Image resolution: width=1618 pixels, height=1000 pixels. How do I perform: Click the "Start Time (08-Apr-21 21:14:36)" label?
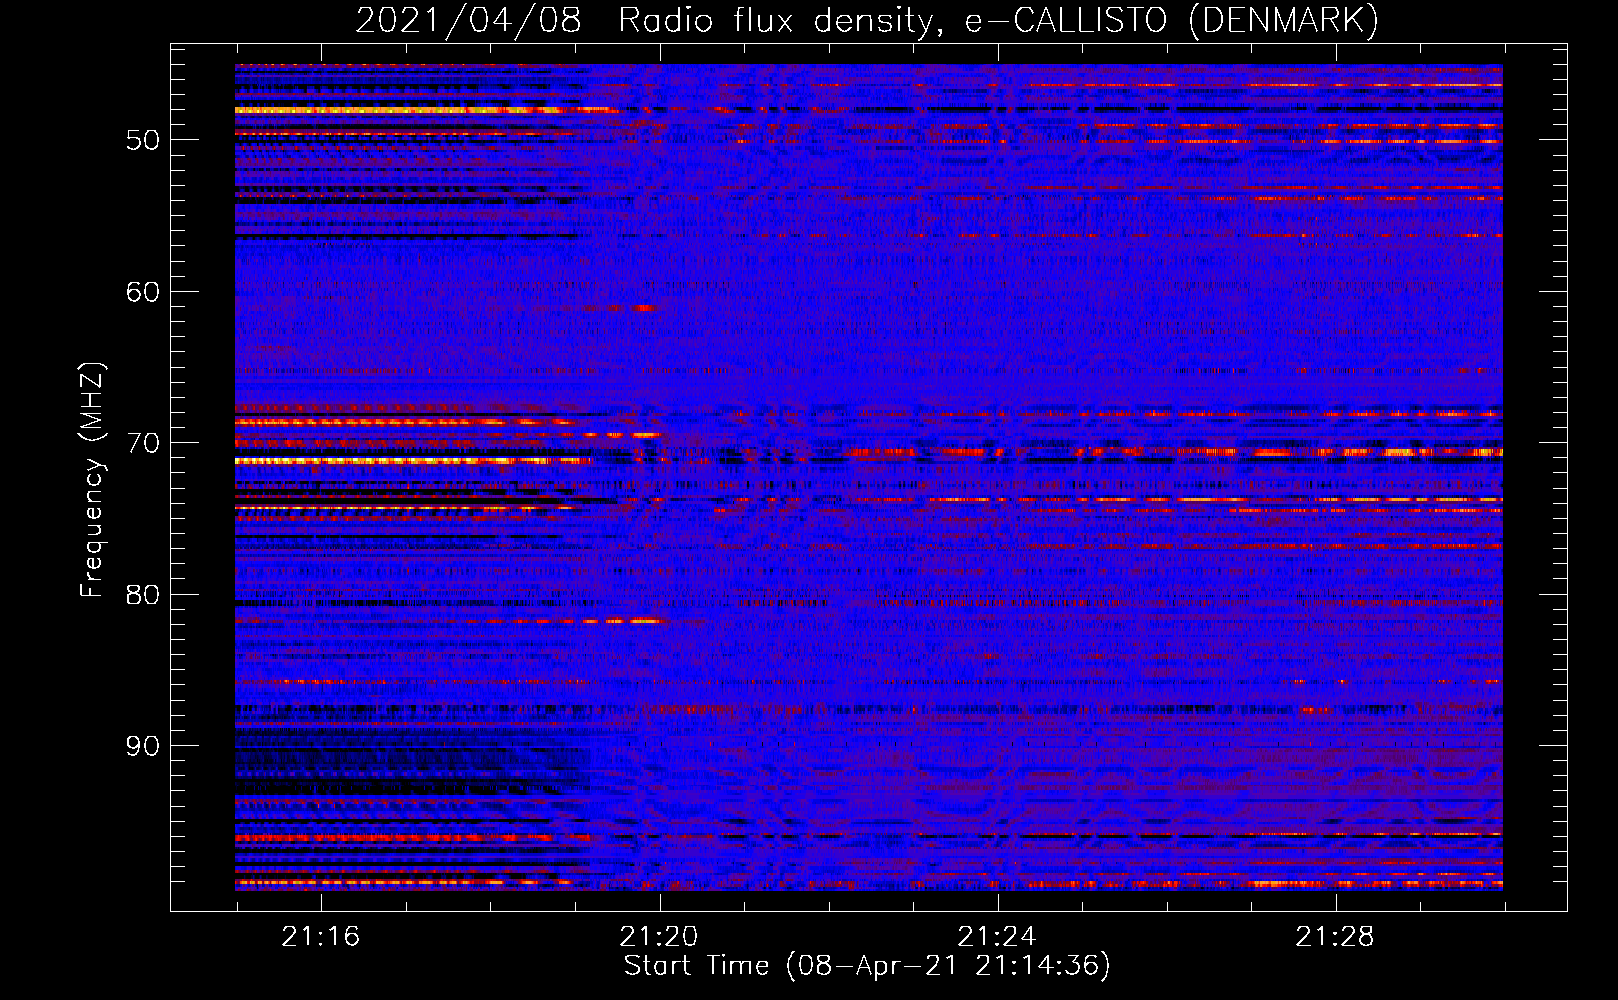[x=867, y=966]
